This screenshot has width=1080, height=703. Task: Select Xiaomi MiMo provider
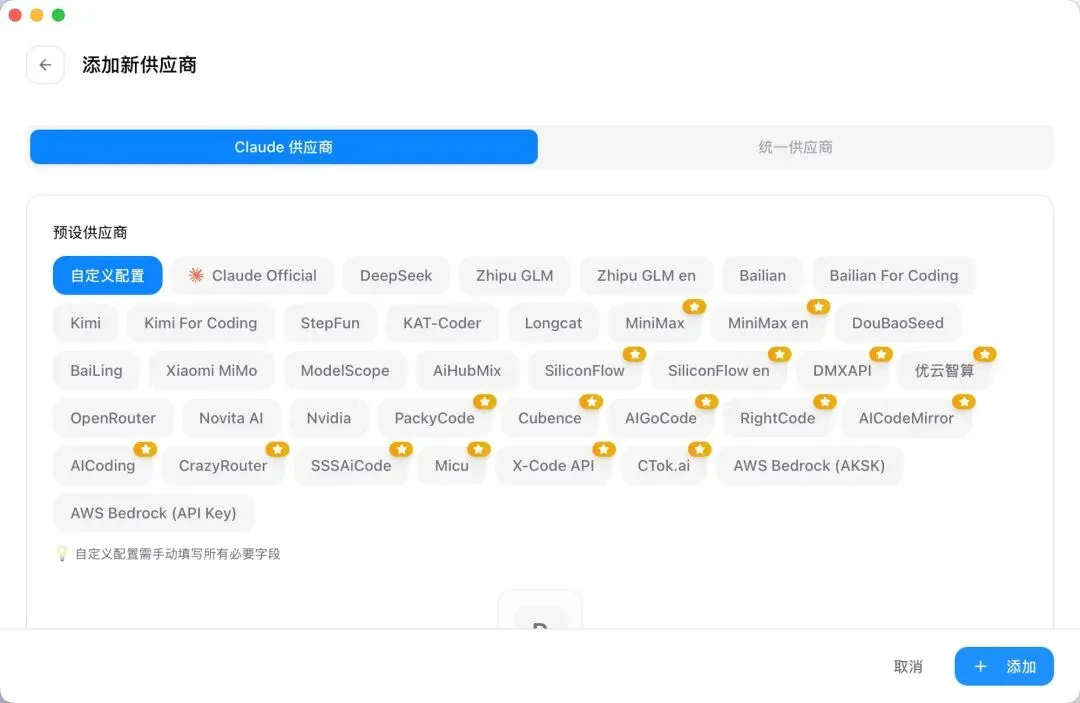point(211,370)
